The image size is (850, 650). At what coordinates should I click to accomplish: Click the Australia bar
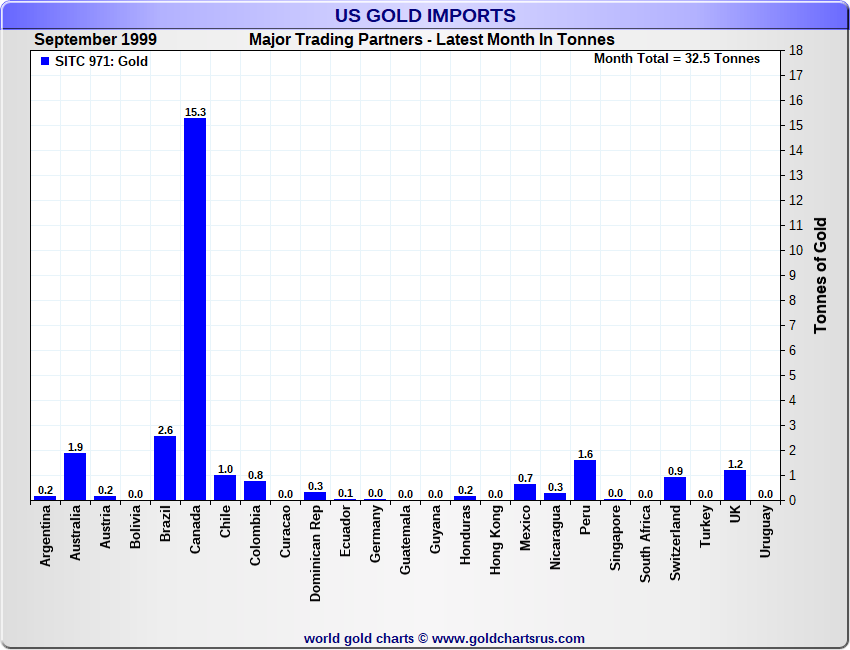coord(75,476)
